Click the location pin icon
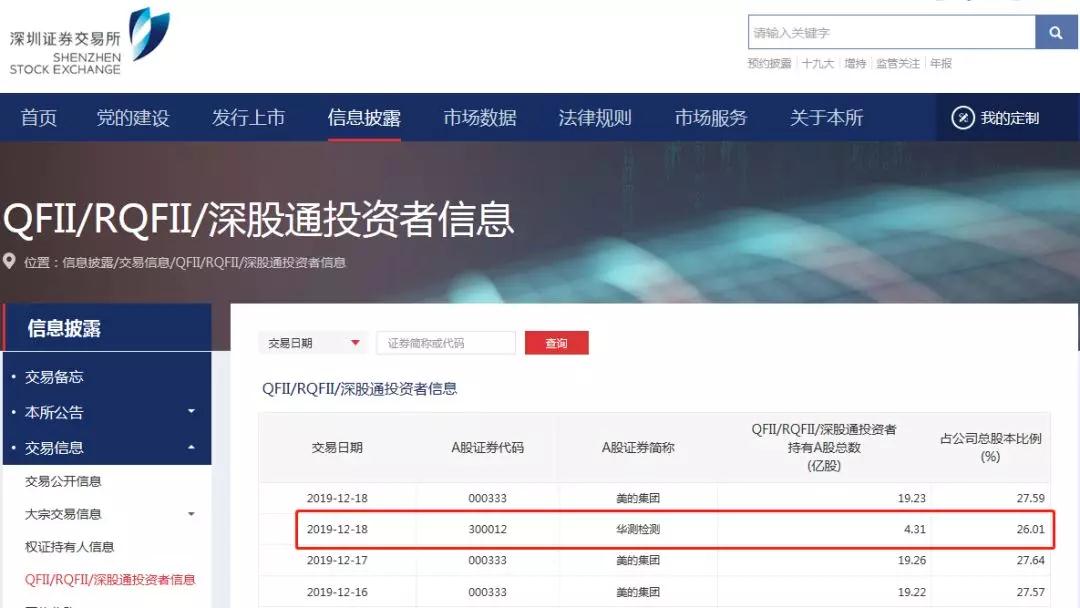Image resolution: width=1080 pixels, height=608 pixels. coord(9,262)
